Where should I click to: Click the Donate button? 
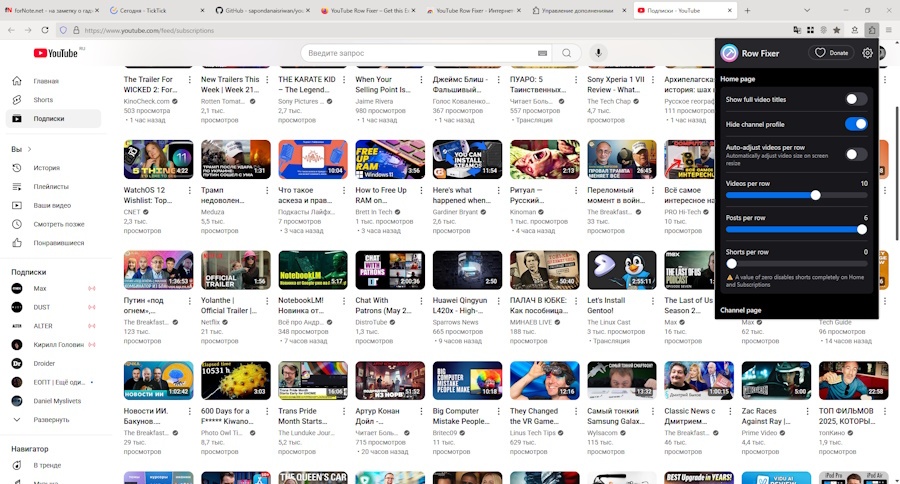pos(831,53)
